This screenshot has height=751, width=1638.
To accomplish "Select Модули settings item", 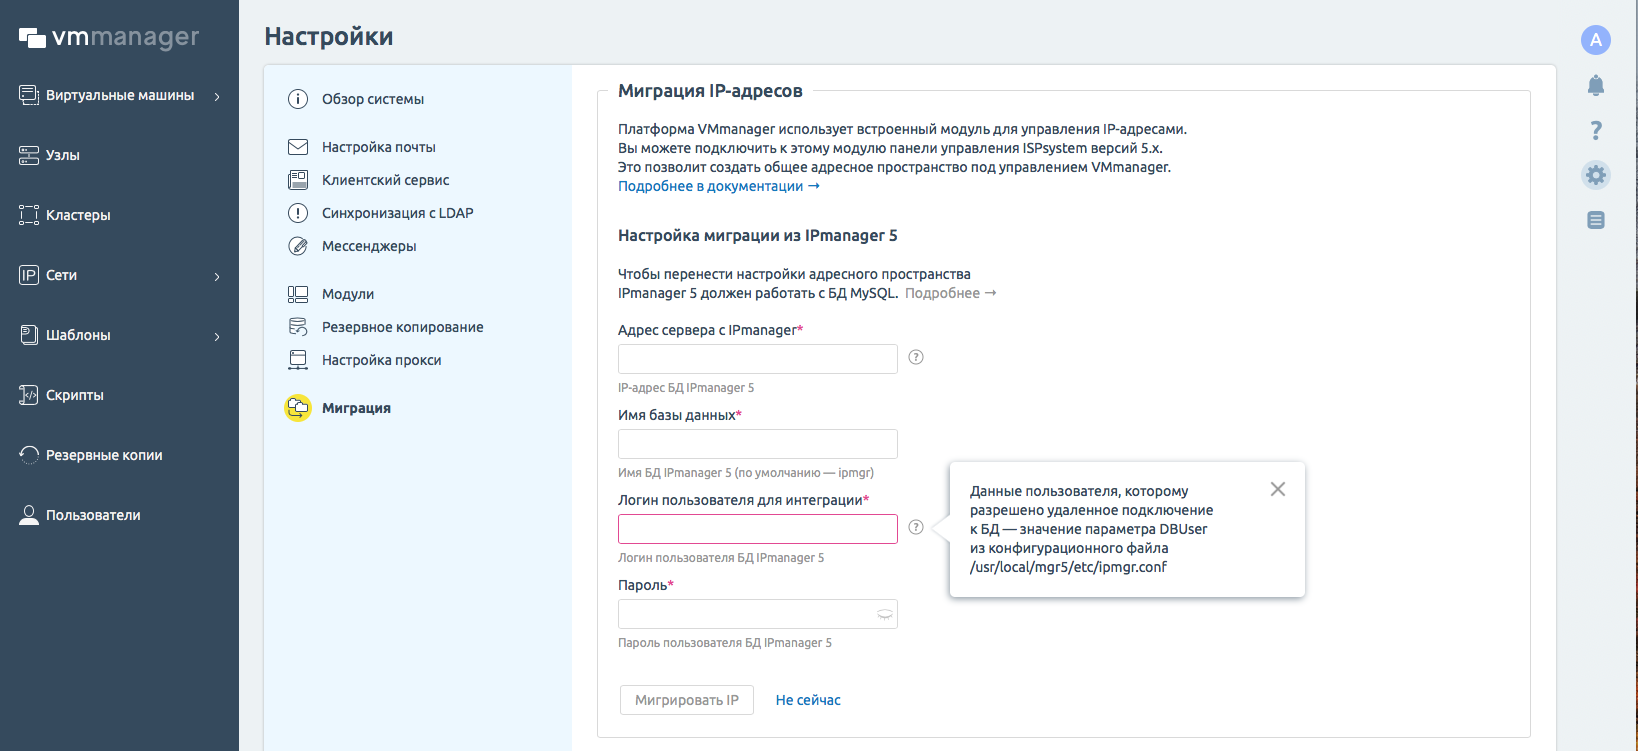I will [348, 294].
